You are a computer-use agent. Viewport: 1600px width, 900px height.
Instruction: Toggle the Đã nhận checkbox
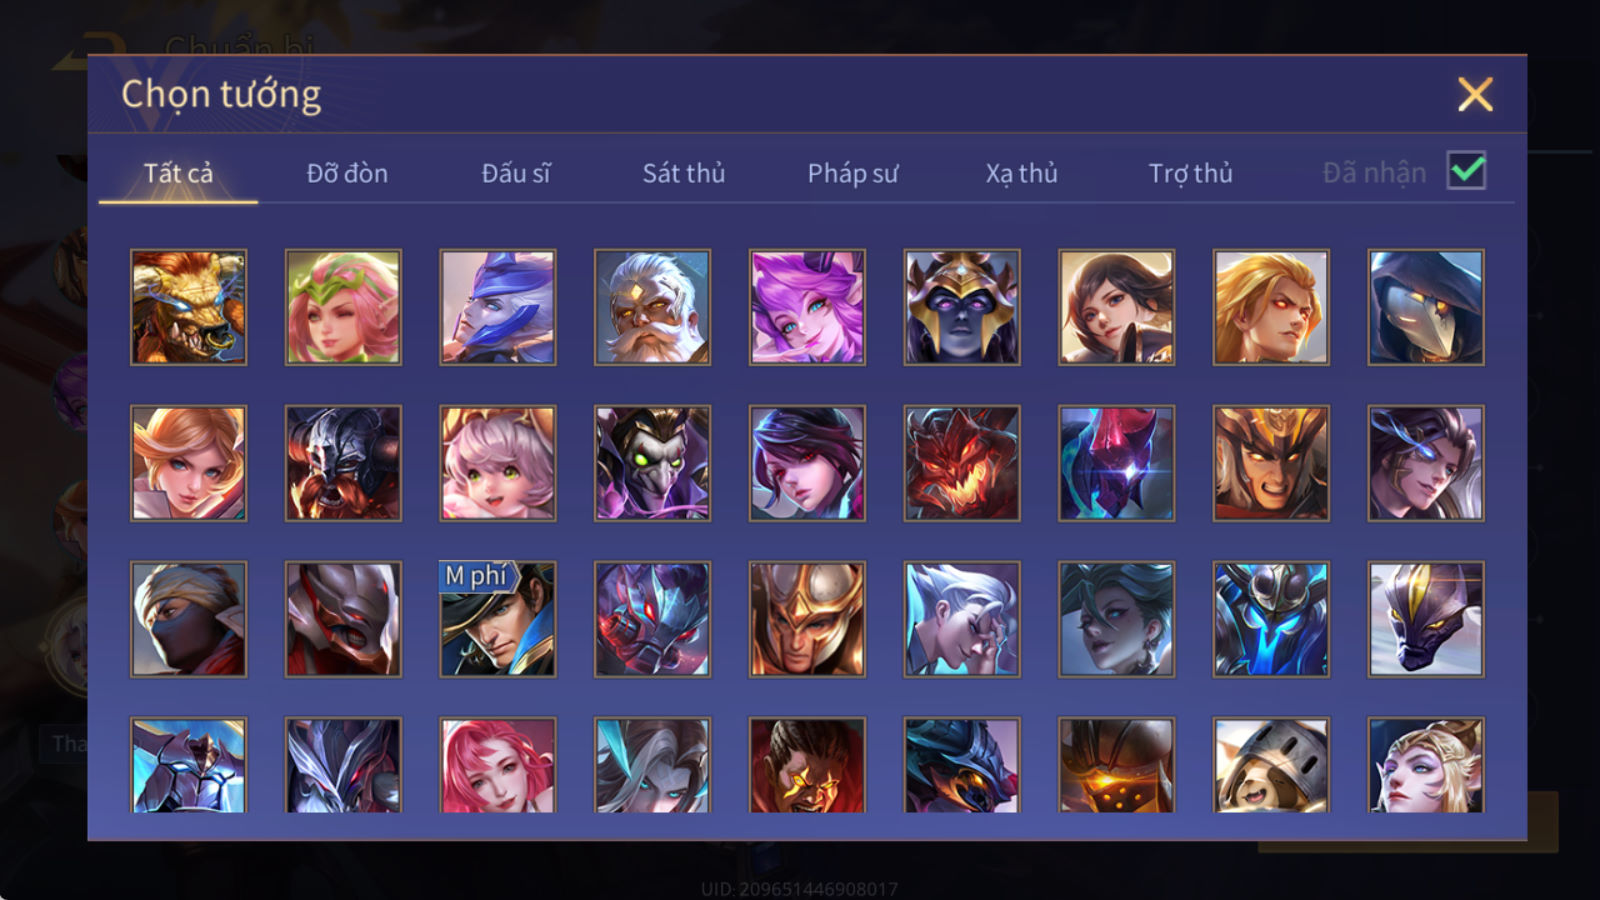(x=1467, y=171)
